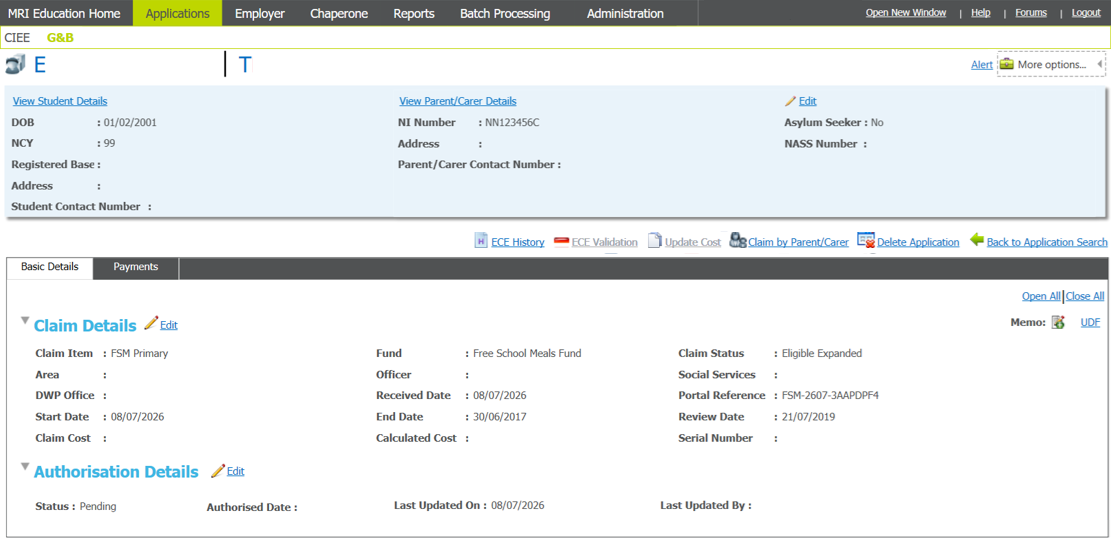Image resolution: width=1111 pixels, height=540 pixels.
Task: Click the Pending status value
Action: [x=98, y=507]
